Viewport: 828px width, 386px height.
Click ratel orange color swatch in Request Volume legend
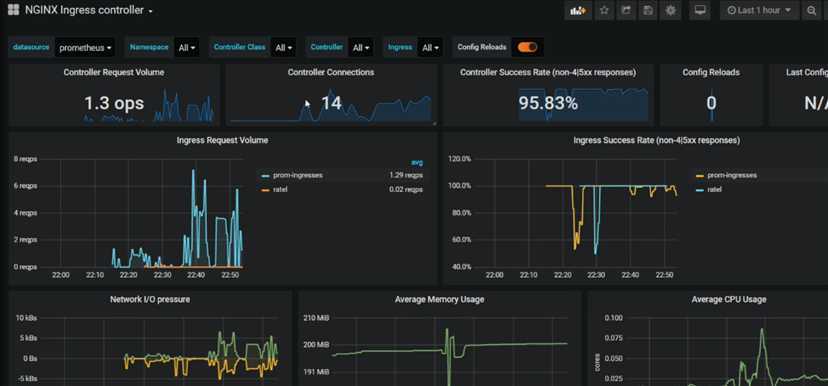click(266, 190)
